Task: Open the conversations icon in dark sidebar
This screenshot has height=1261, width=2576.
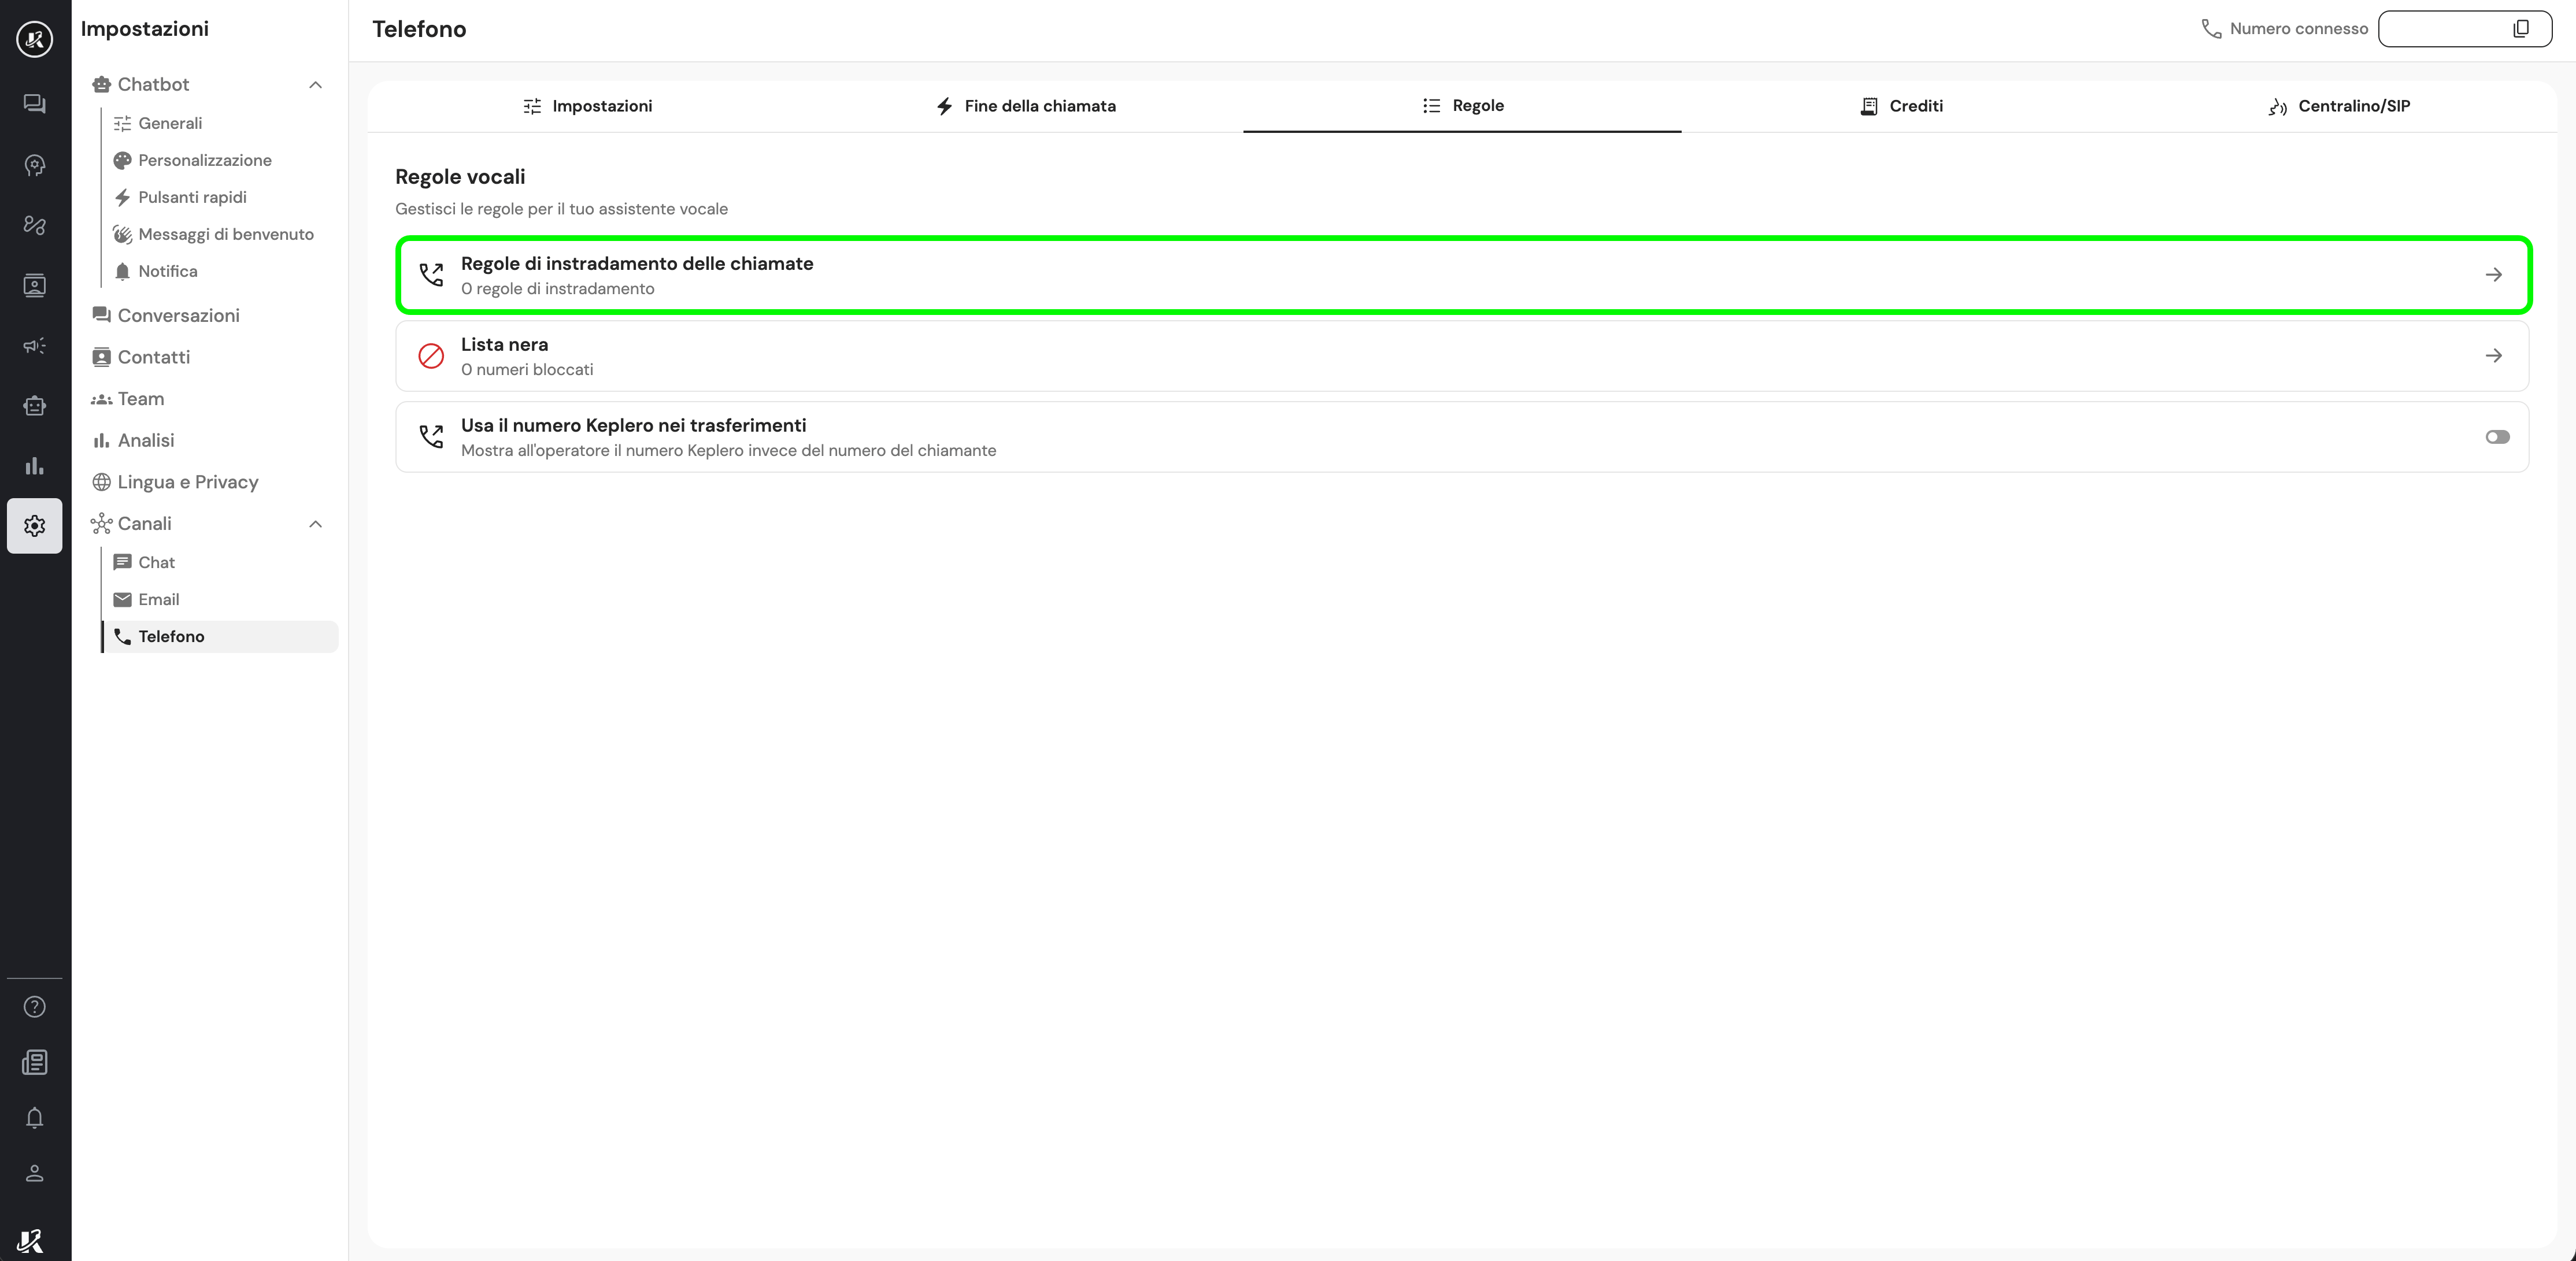Action: coord(35,104)
